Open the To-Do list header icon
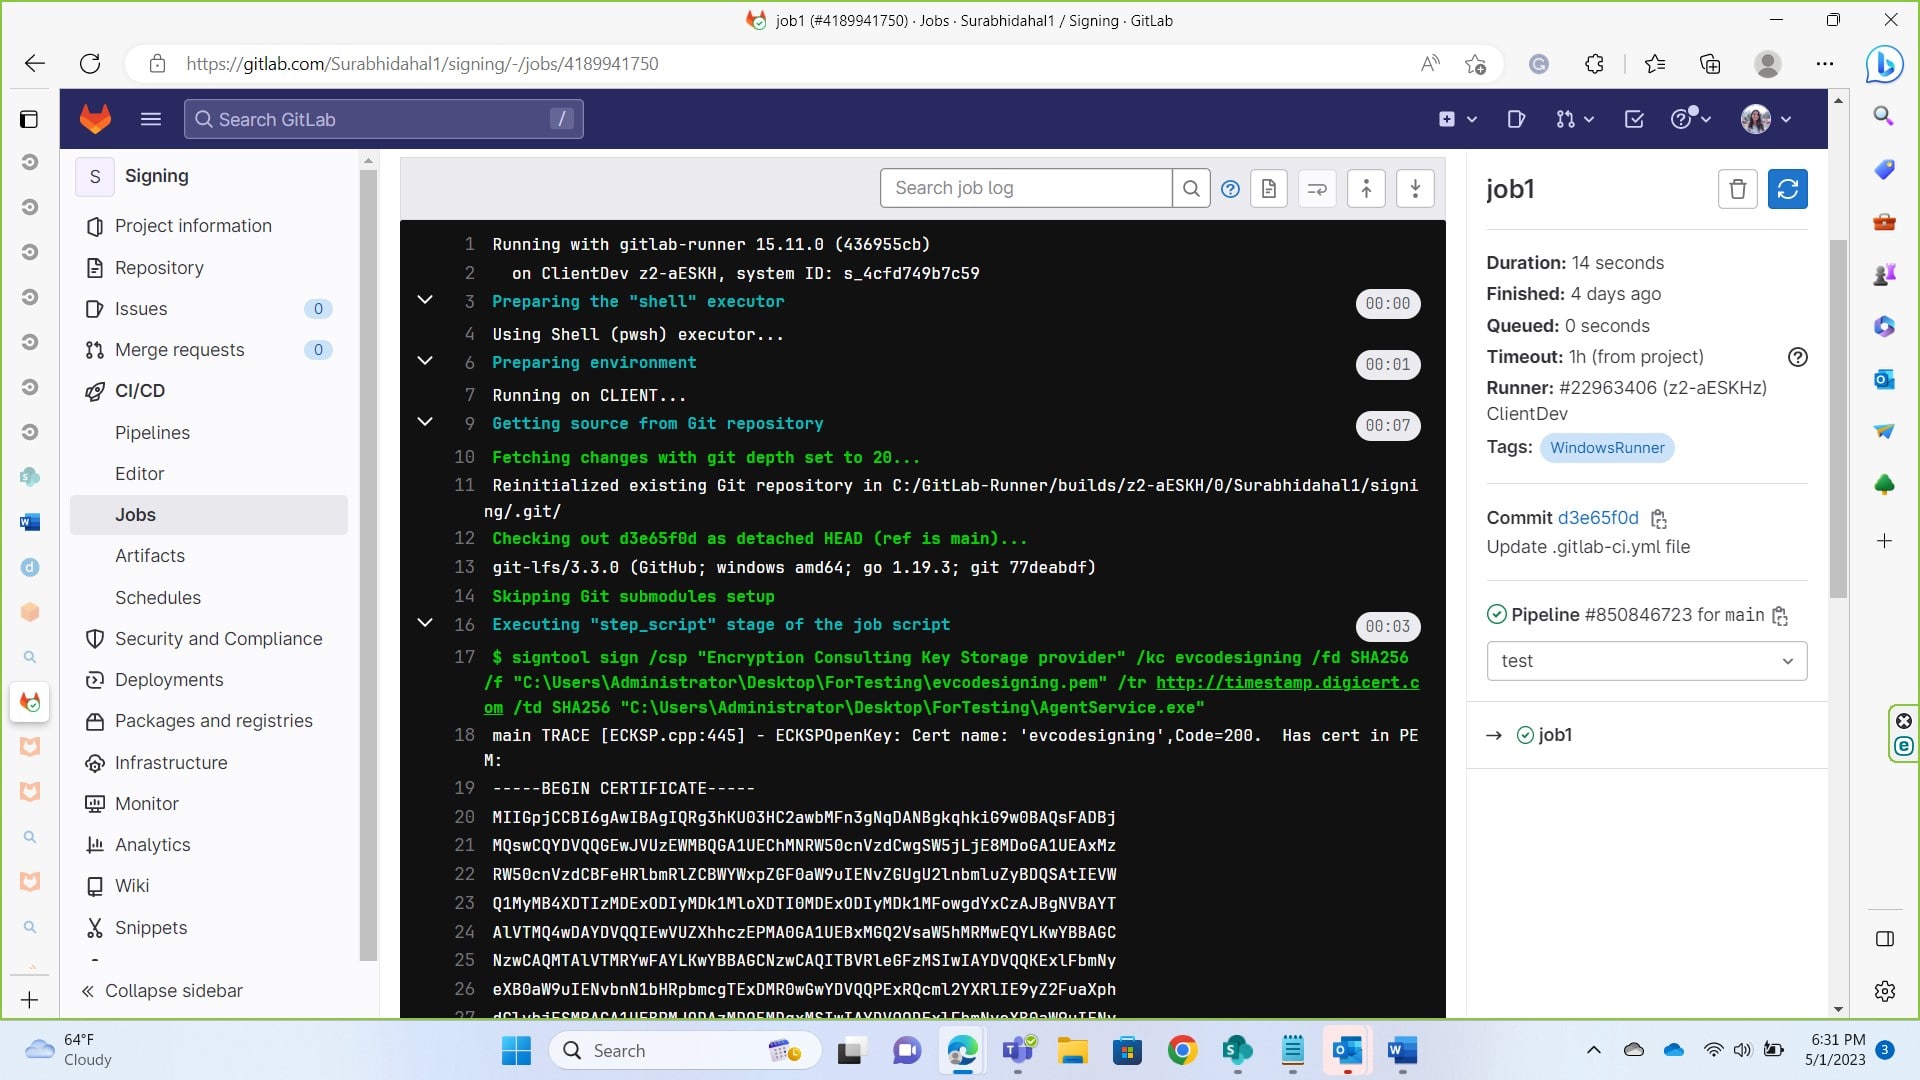The width and height of the screenshot is (1920, 1080). coord(1634,120)
